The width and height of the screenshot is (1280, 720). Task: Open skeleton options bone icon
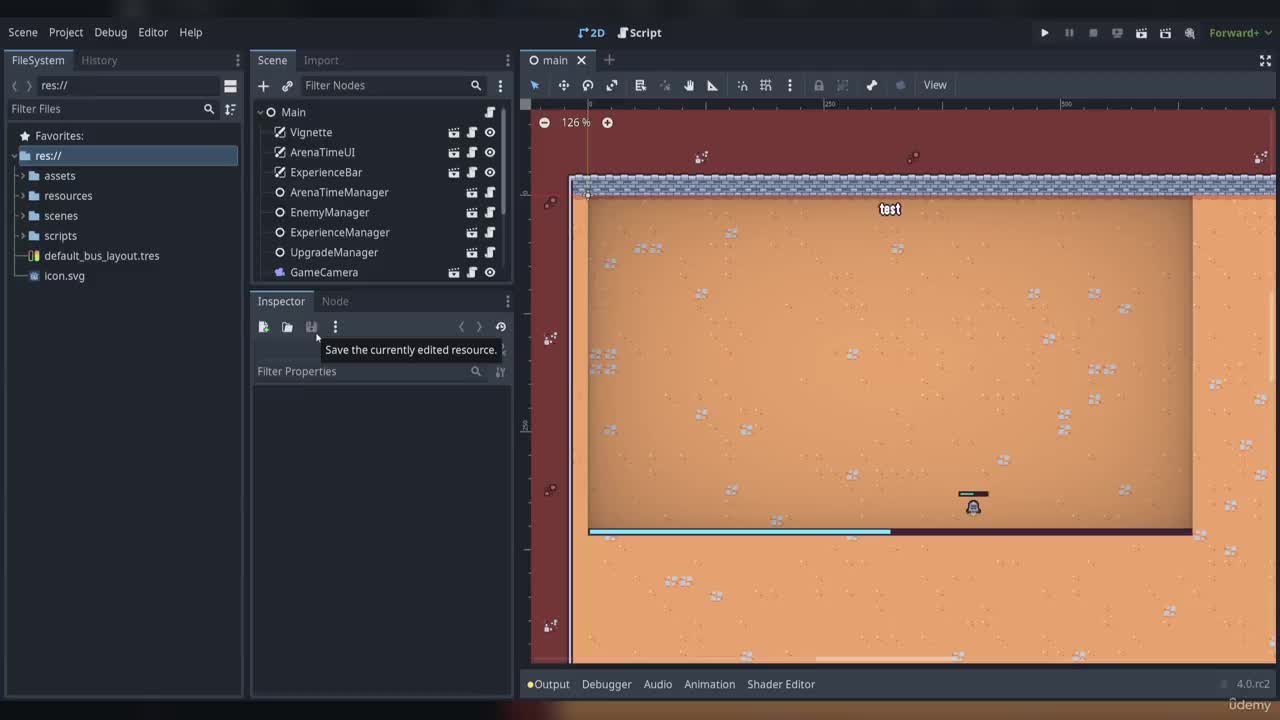[x=872, y=85]
